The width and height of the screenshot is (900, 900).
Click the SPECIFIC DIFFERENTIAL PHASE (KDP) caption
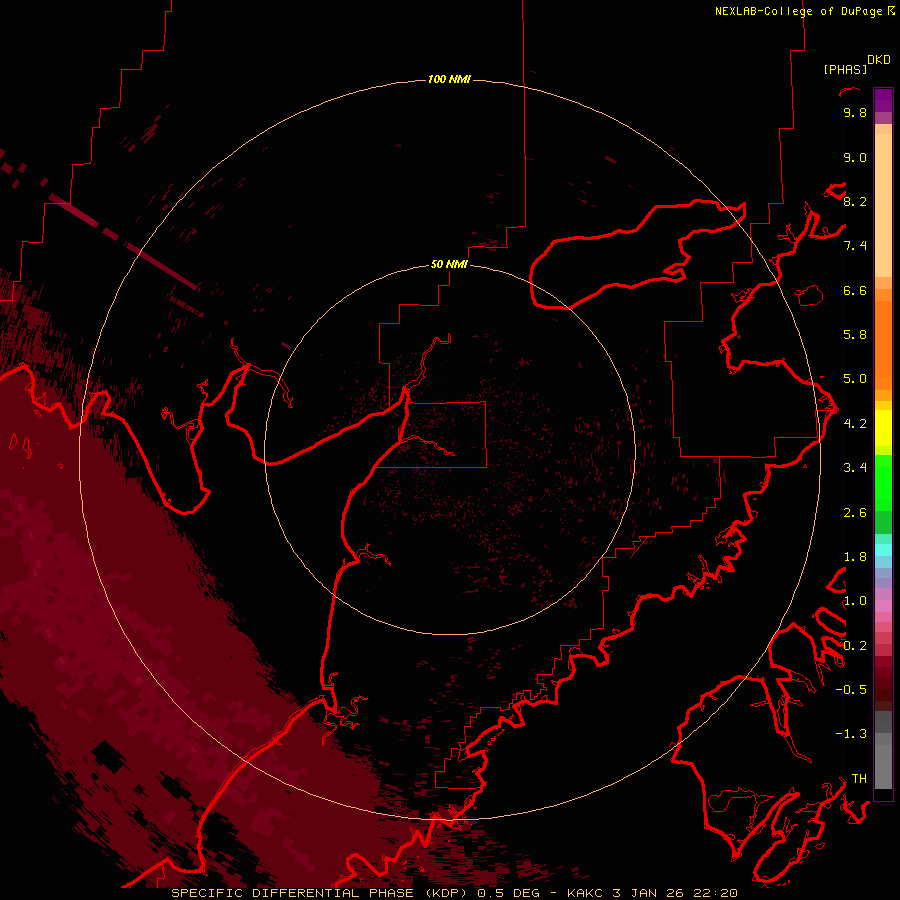[321, 893]
